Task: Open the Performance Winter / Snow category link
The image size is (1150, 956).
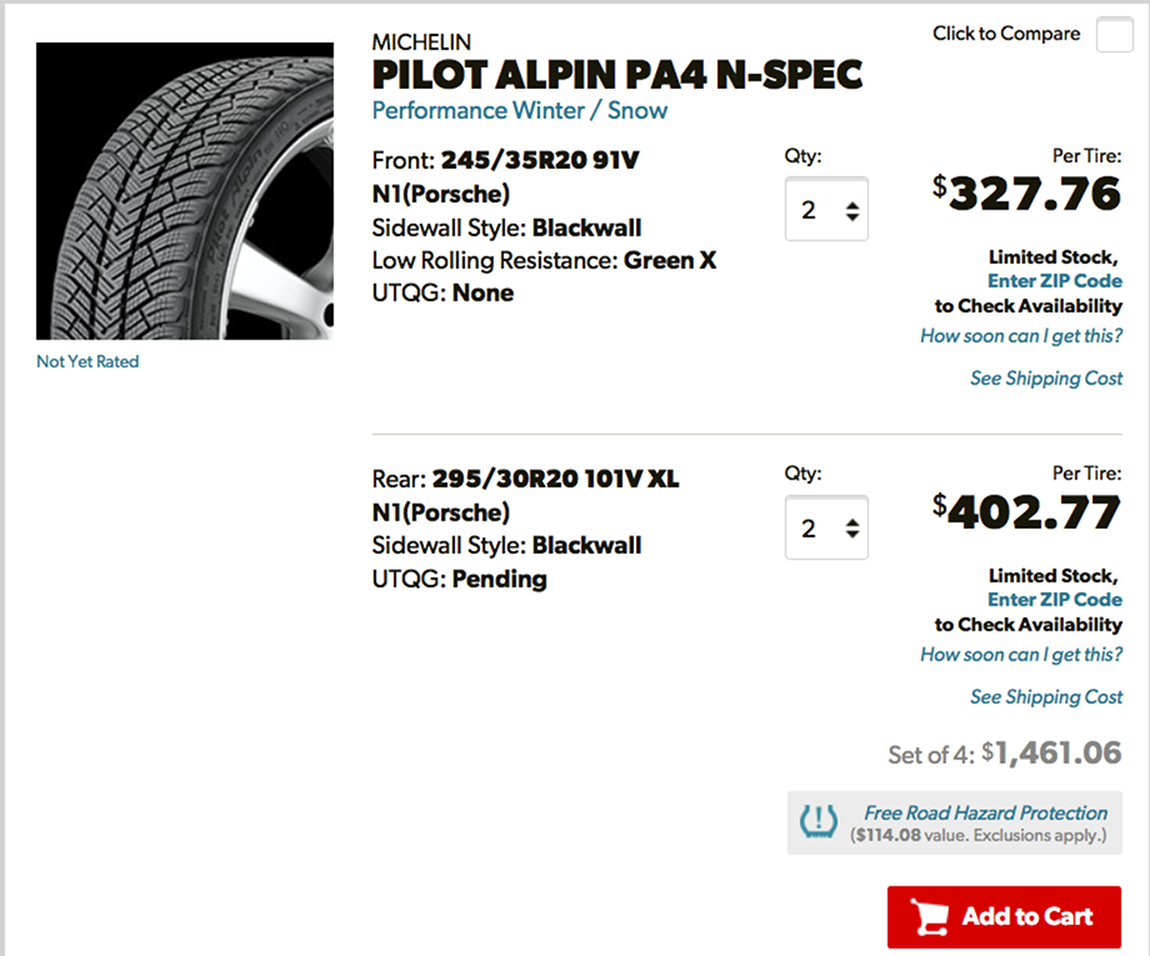Action: 519,111
